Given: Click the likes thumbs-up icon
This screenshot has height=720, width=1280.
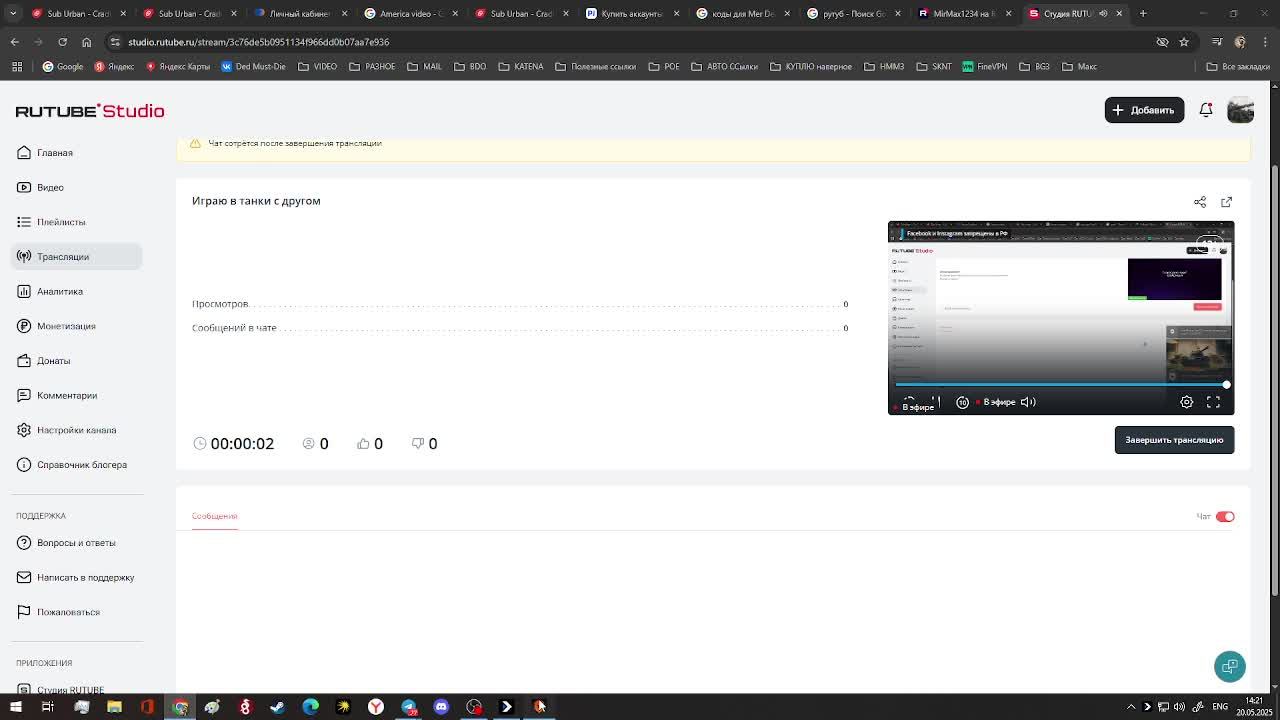Looking at the screenshot, I should (x=363, y=443).
